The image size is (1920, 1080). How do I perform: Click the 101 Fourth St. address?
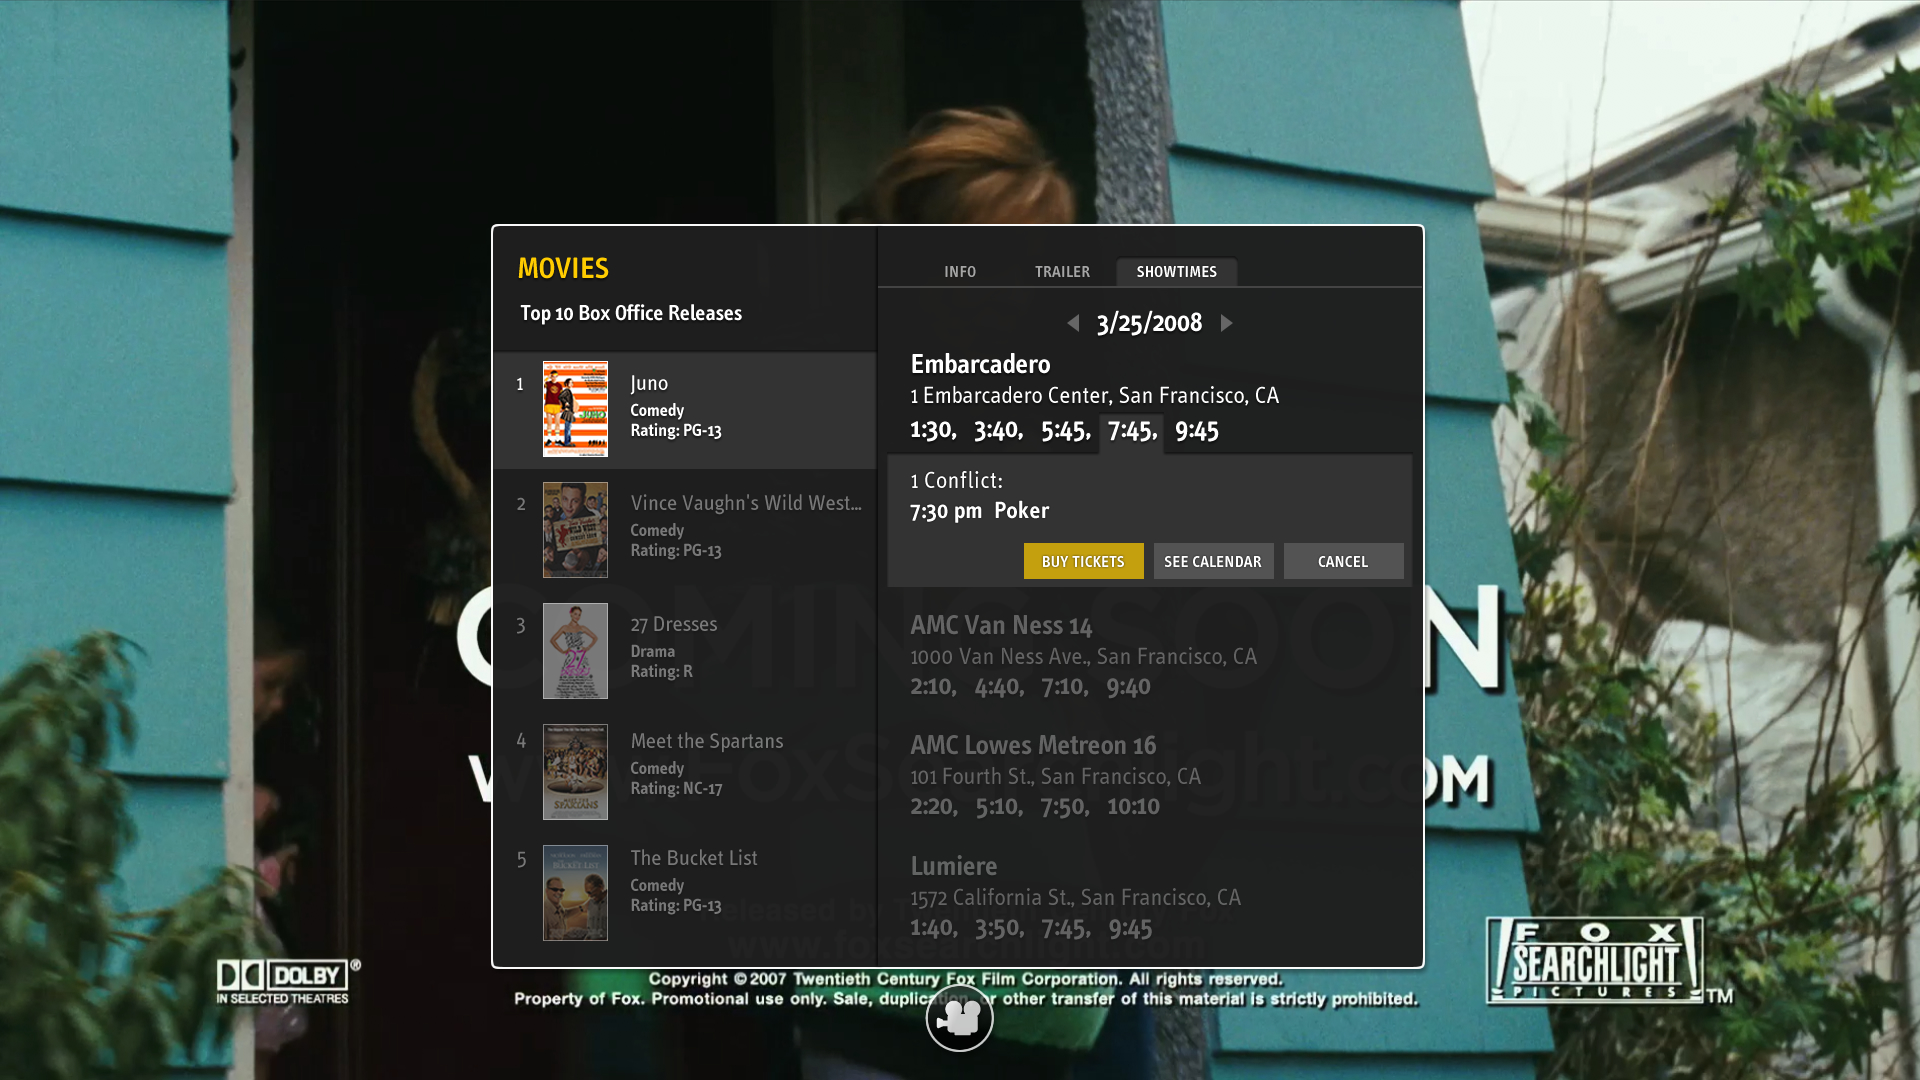(x=1055, y=776)
